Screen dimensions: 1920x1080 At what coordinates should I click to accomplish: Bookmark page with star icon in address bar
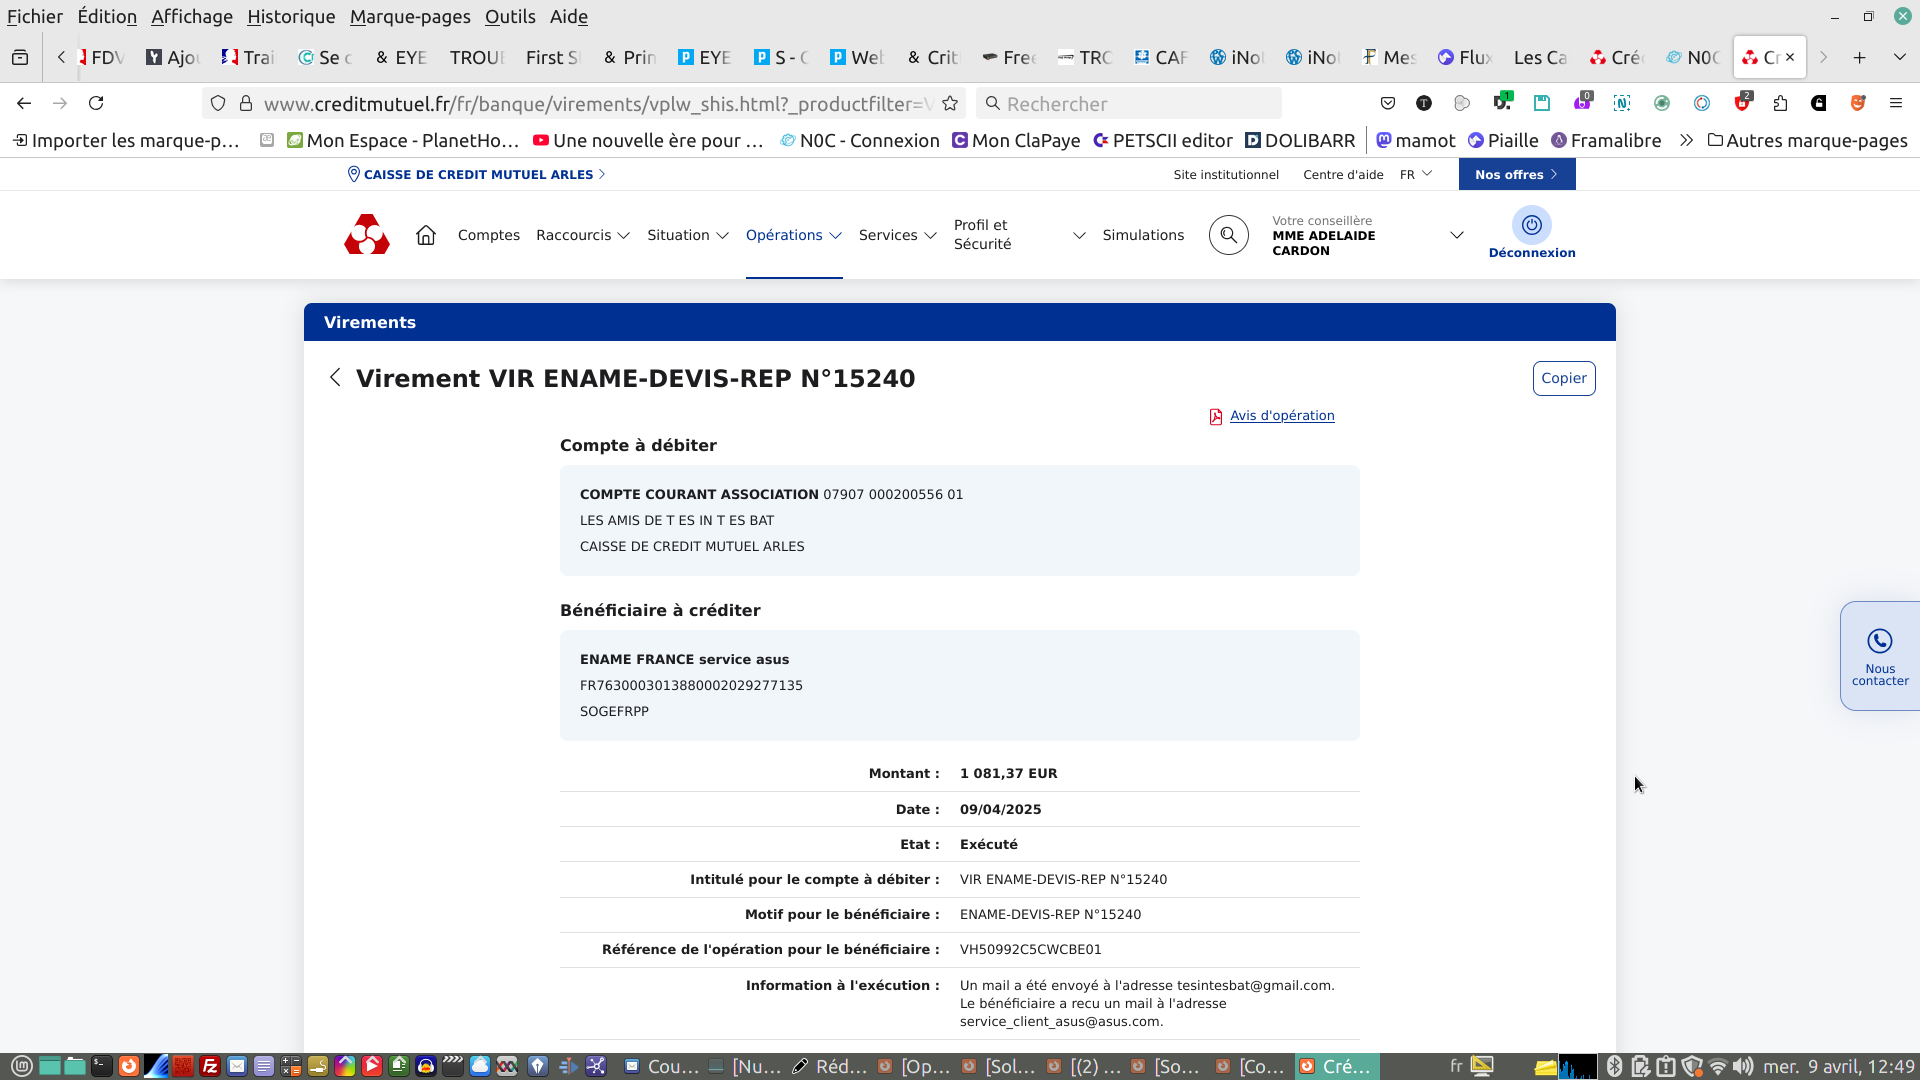[950, 104]
